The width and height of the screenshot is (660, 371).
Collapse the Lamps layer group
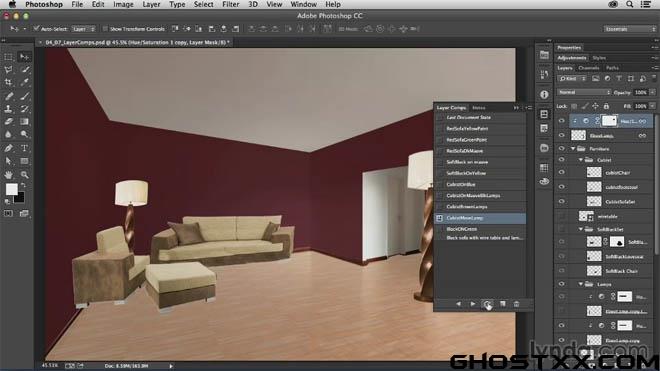(x=581, y=284)
